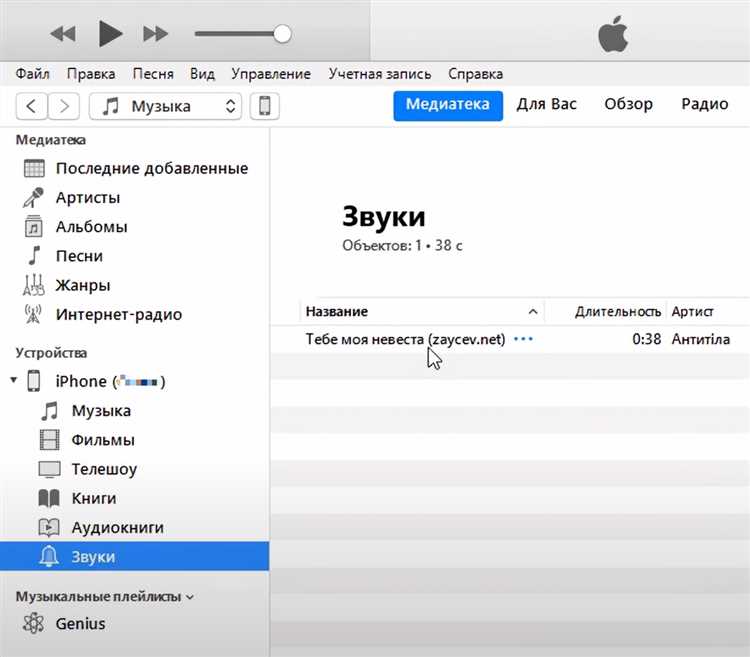Collapse the iPhone device tree triangle
This screenshot has width=750, height=657.
pyautogui.click(x=14, y=380)
